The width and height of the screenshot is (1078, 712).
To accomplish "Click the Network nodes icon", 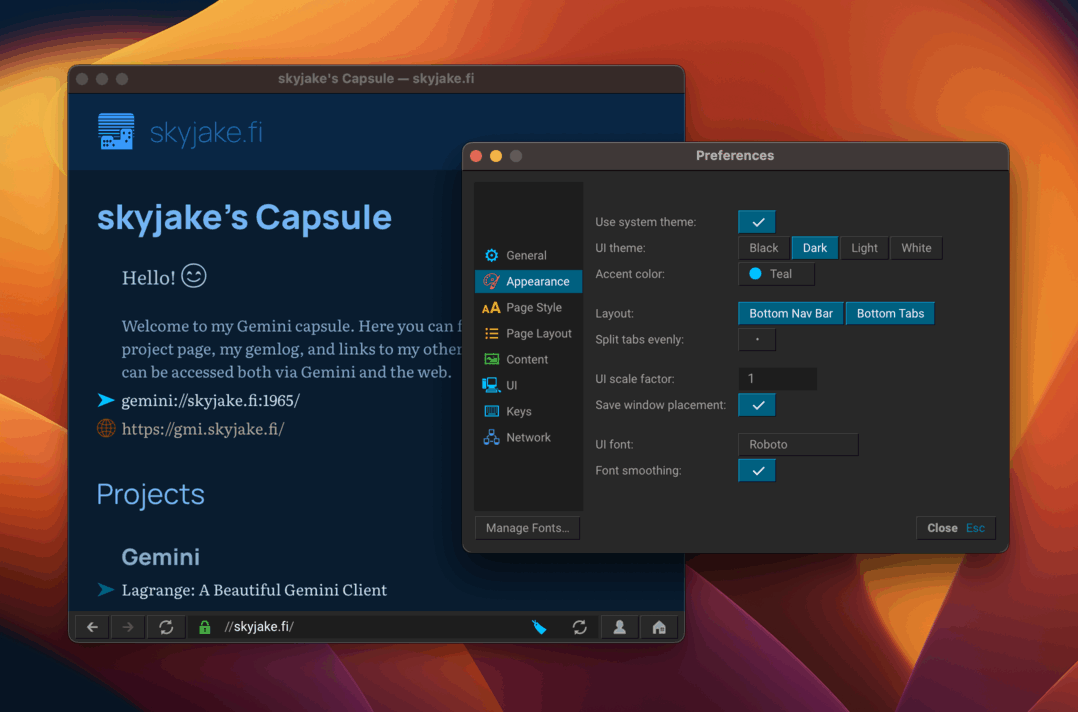I will pyautogui.click(x=491, y=438).
